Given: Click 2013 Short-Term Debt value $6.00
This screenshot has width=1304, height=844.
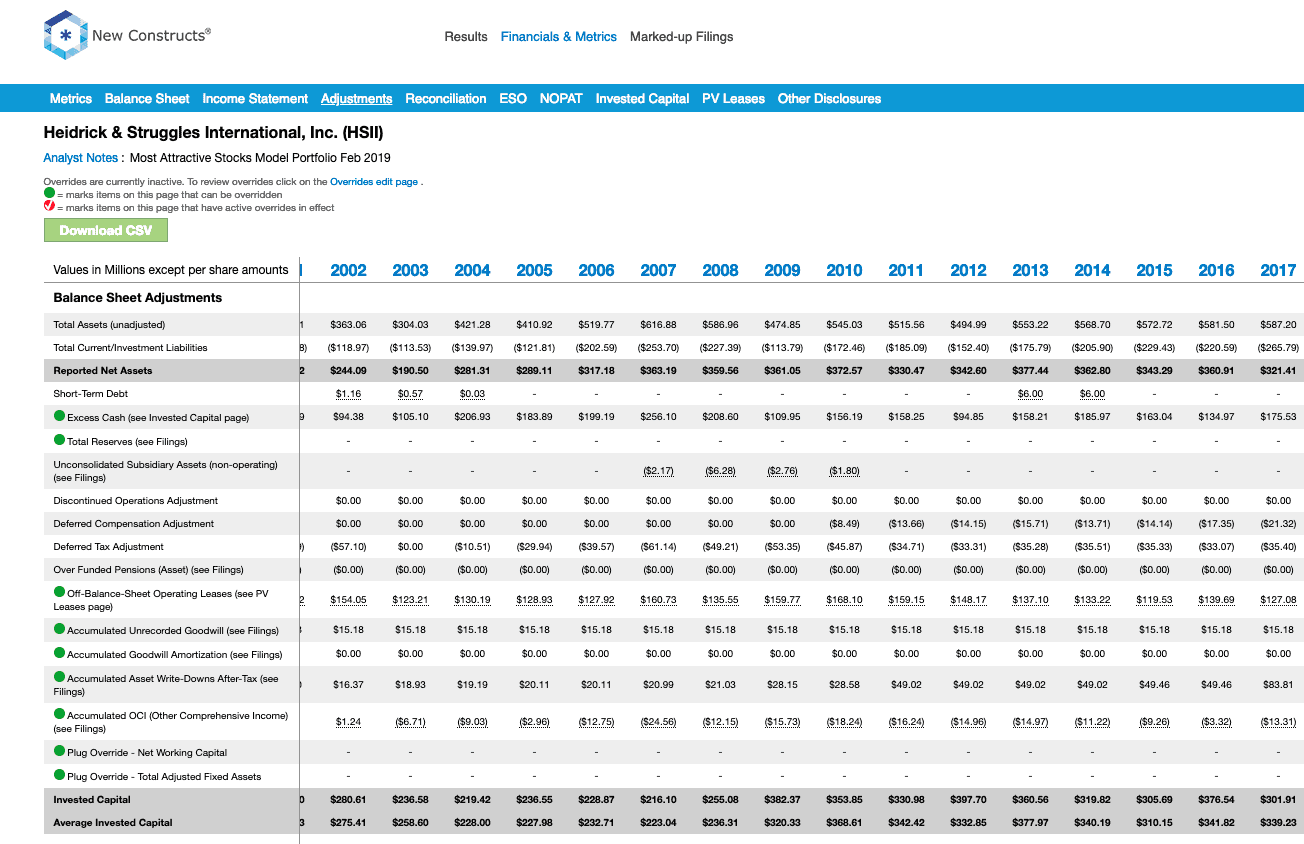Looking at the screenshot, I should [1030, 394].
